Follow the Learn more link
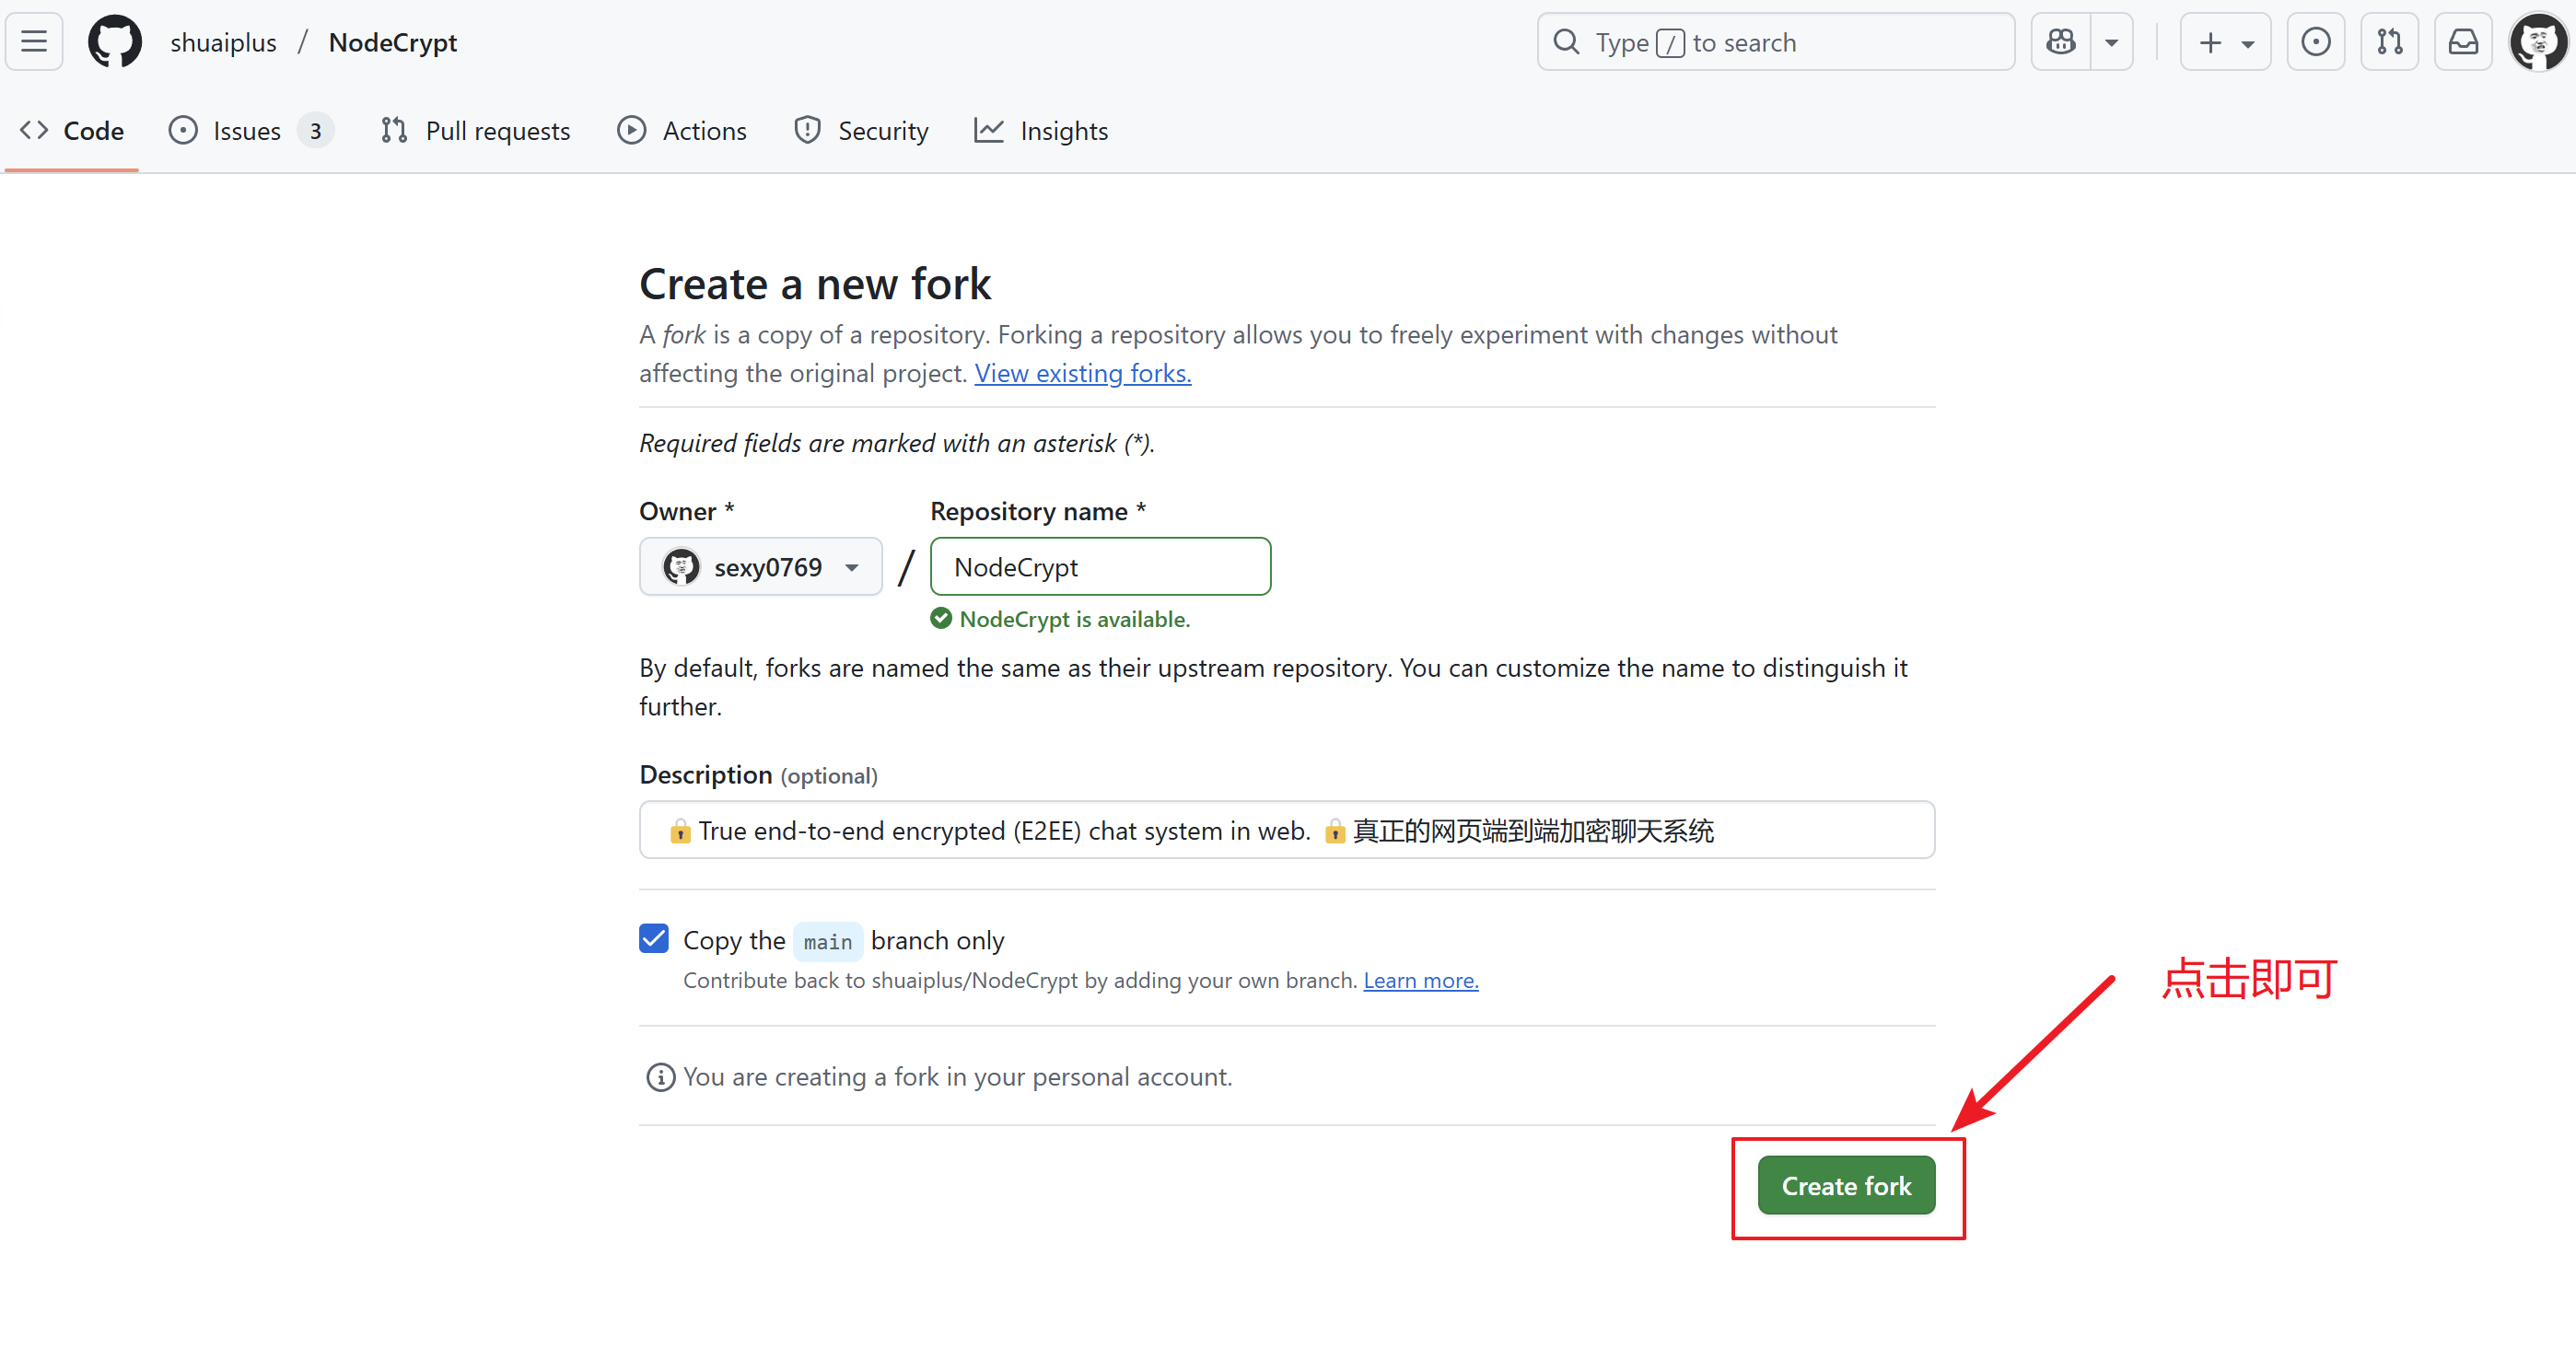Viewport: 2576px width, 1360px height. (x=1420, y=980)
